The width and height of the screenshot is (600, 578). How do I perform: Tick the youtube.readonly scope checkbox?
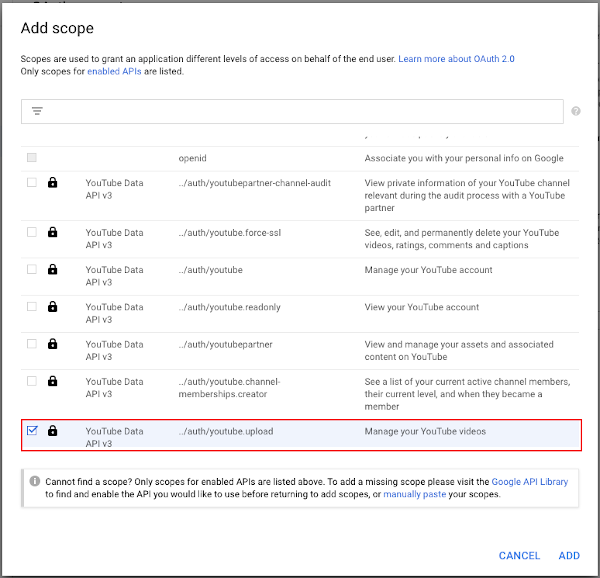click(32, 306)
